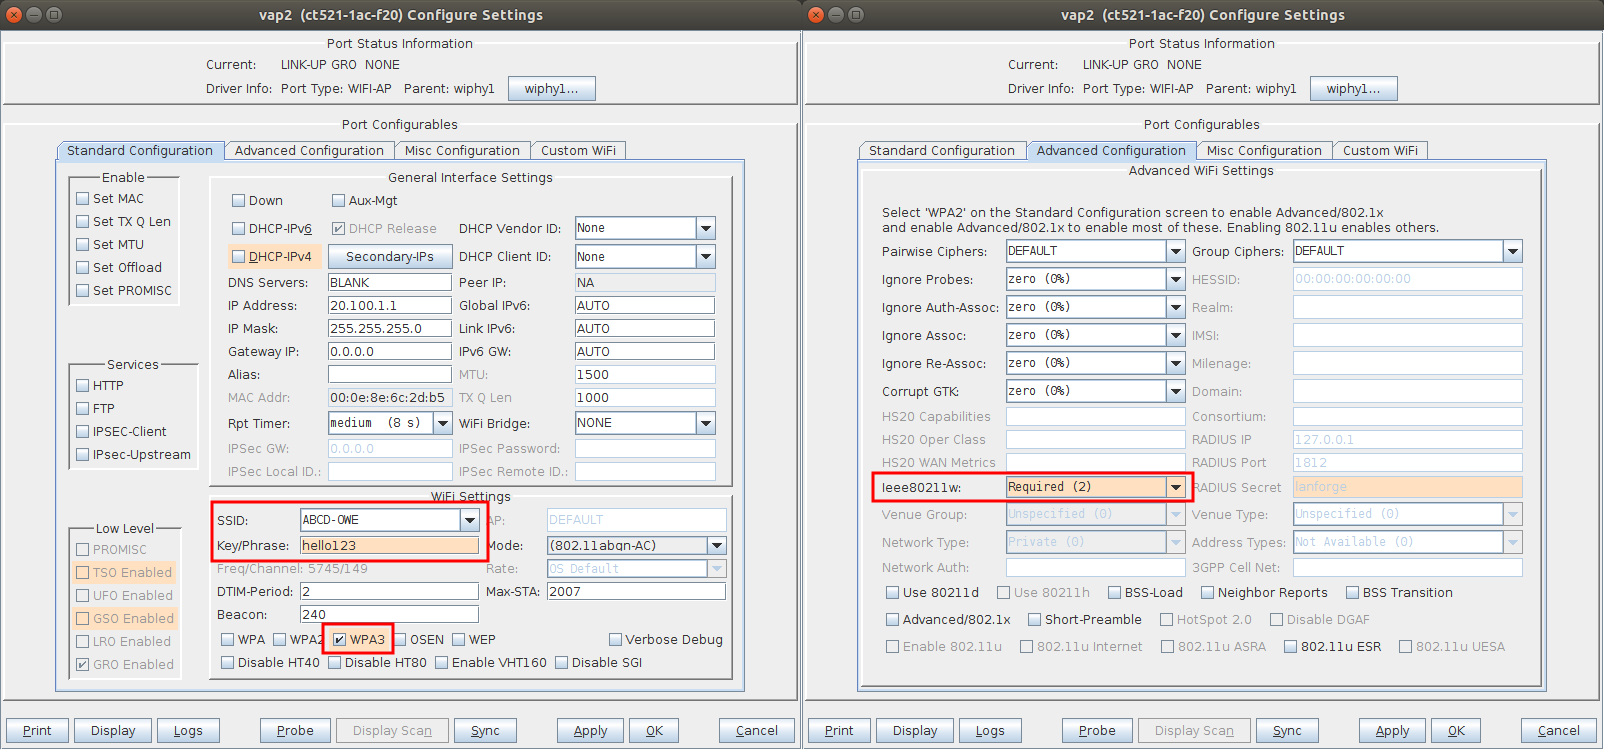Expand Pairwise Ciphers dropdown

[1176, 251]
